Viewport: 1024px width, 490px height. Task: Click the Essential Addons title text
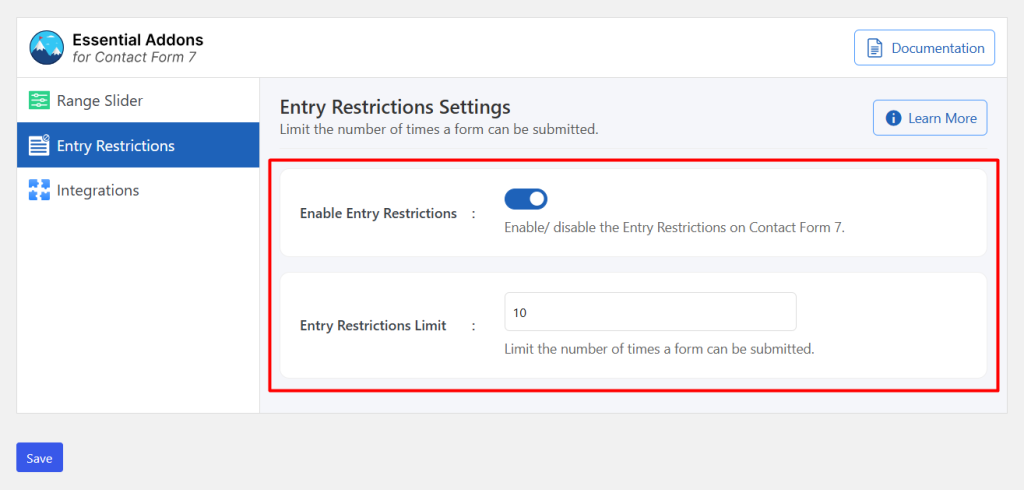tap(138, 40)
